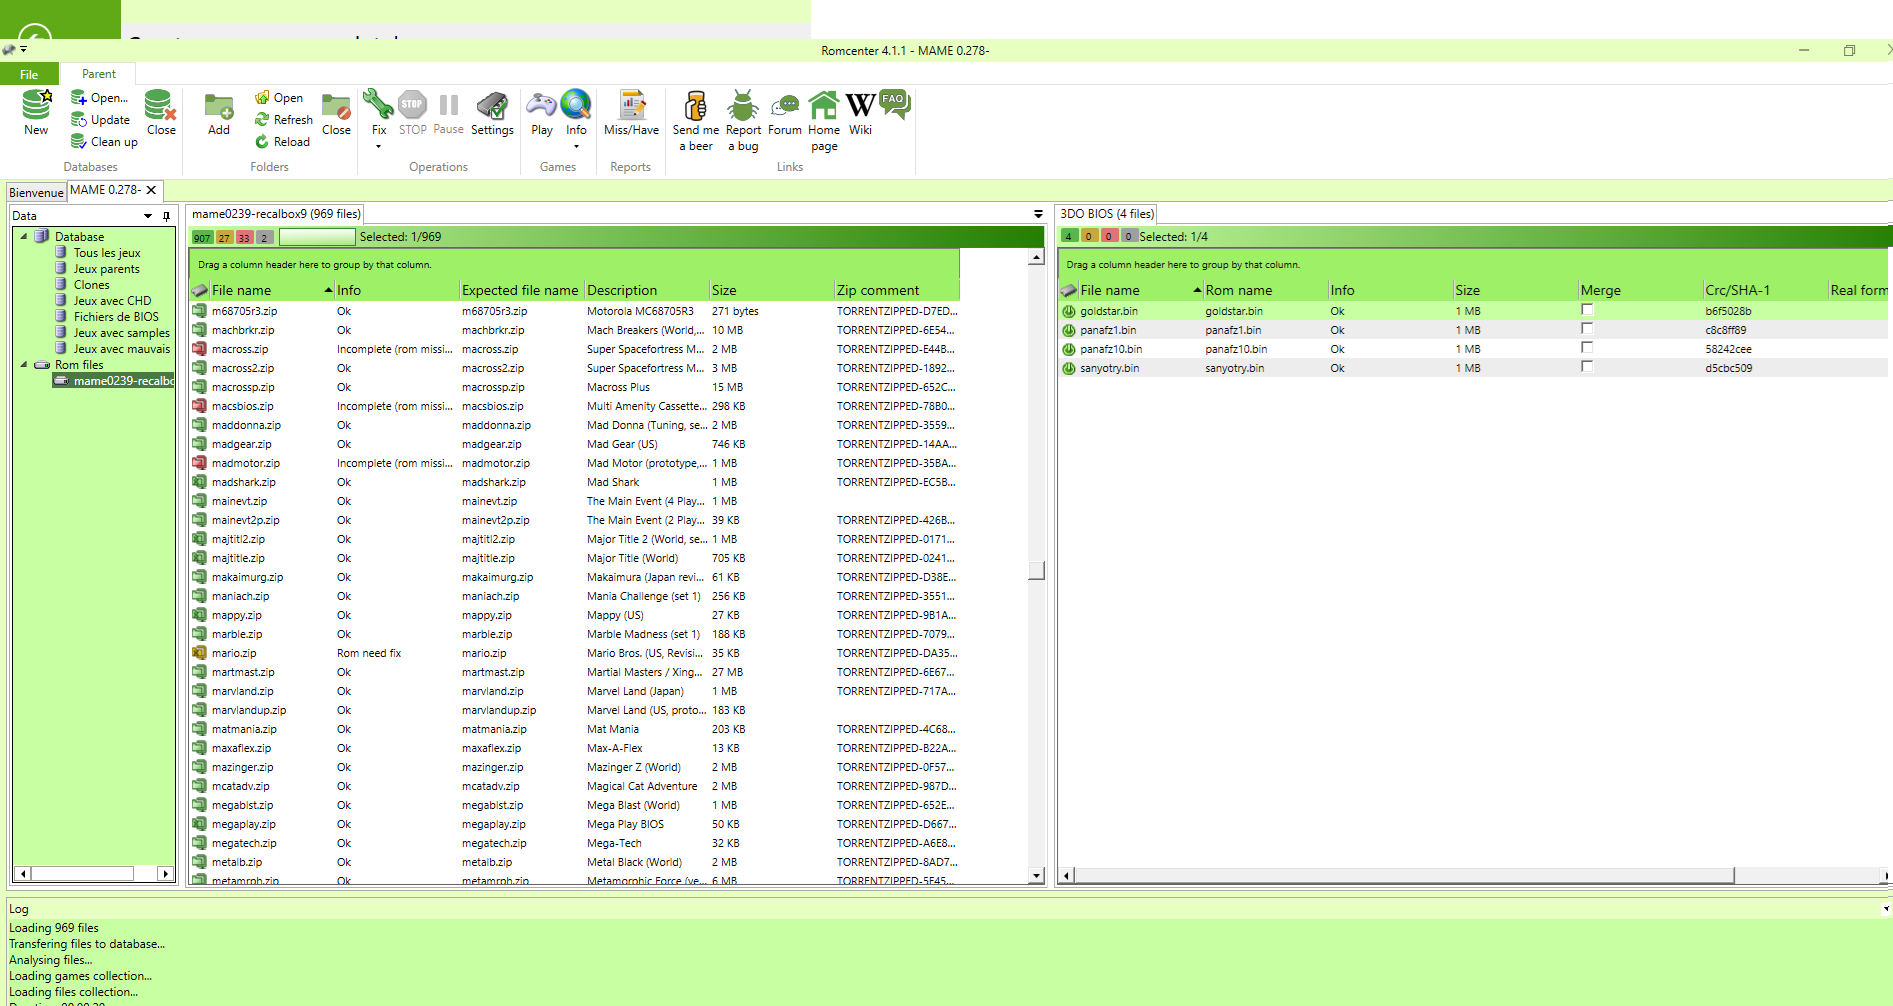Toggle Merge checkbox for goldstar.bin
This screenshot has width=1893, height=1006.
(x=1586, y=310)
